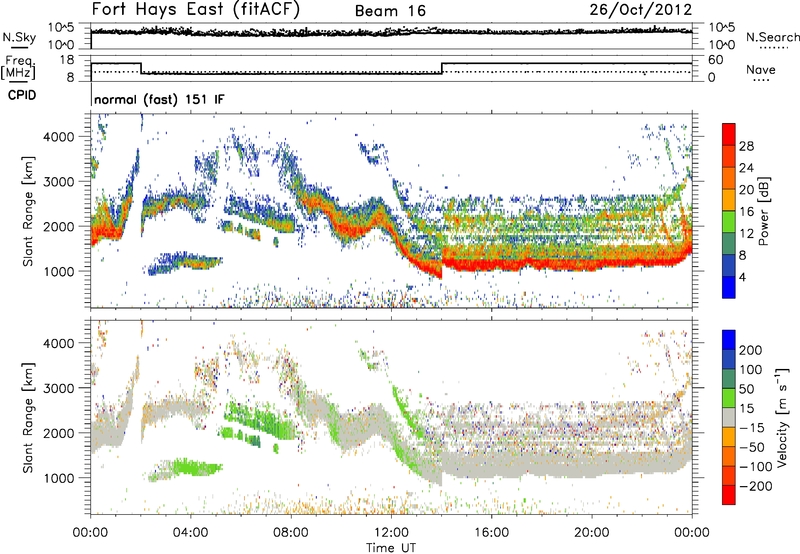This screenshot has height=554, width=800.
Task: Select the 'Time UT' axis label
Action: (x=391, y=548)
